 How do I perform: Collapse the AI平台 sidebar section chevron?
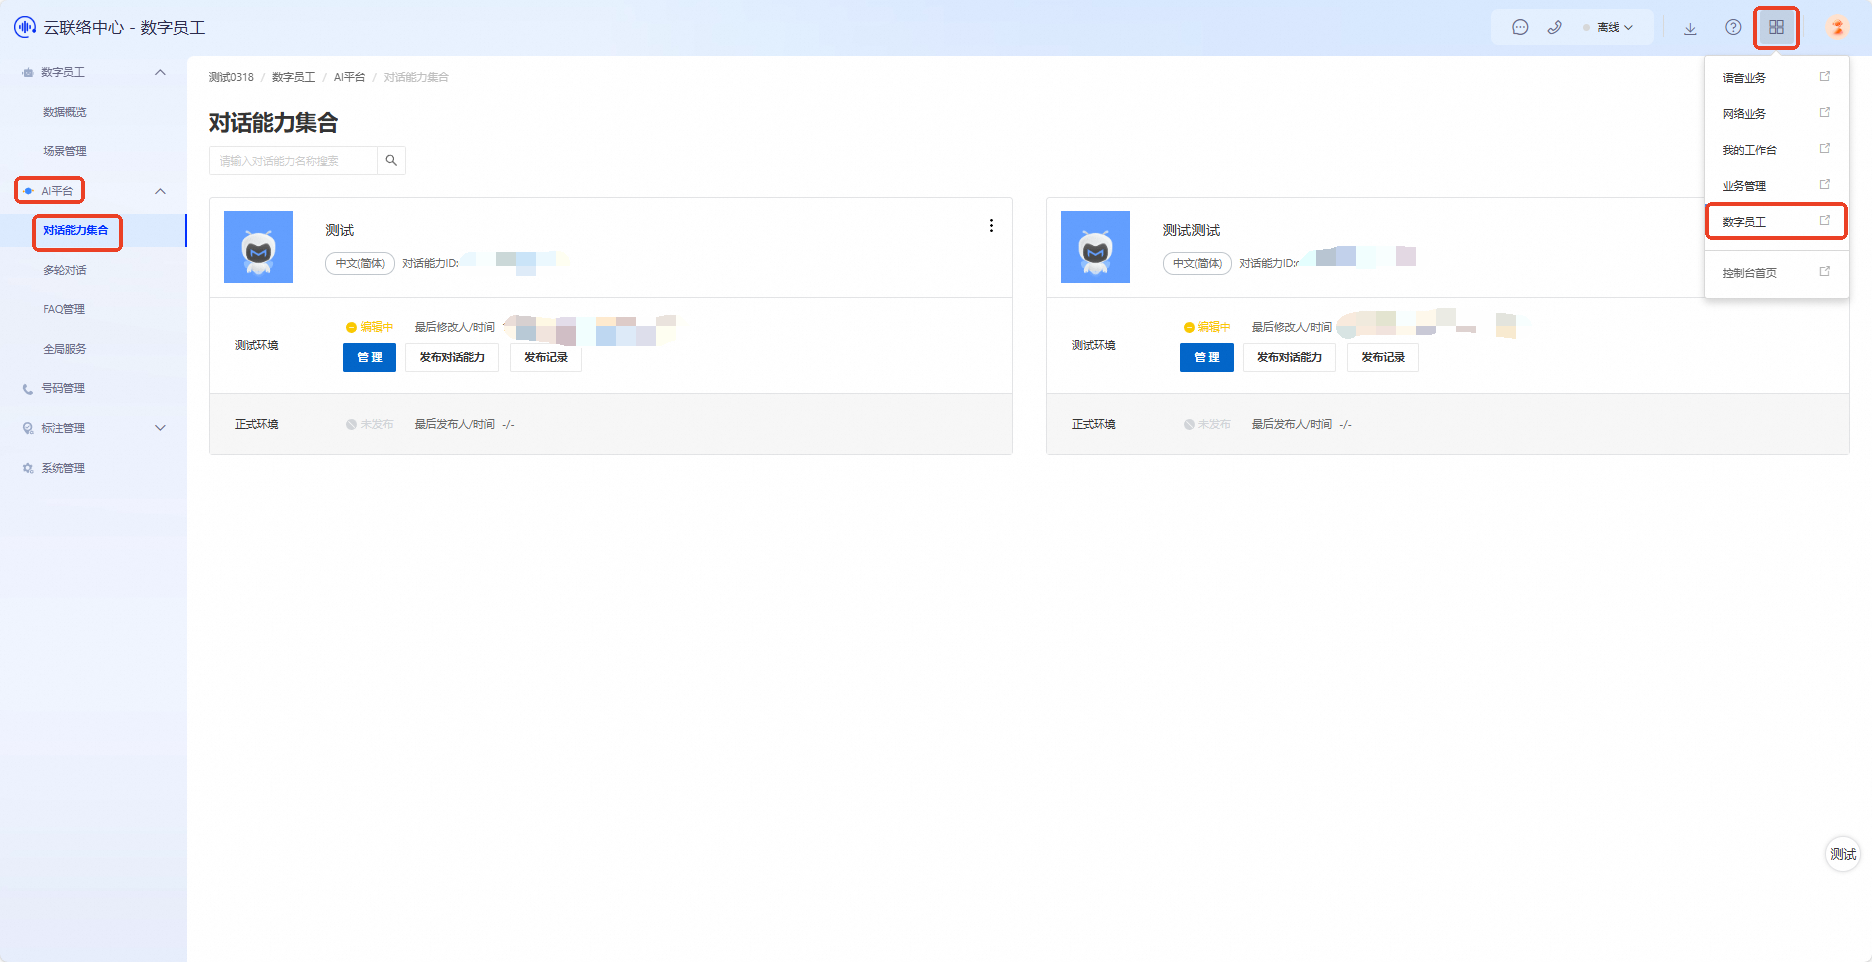[160, 191]
